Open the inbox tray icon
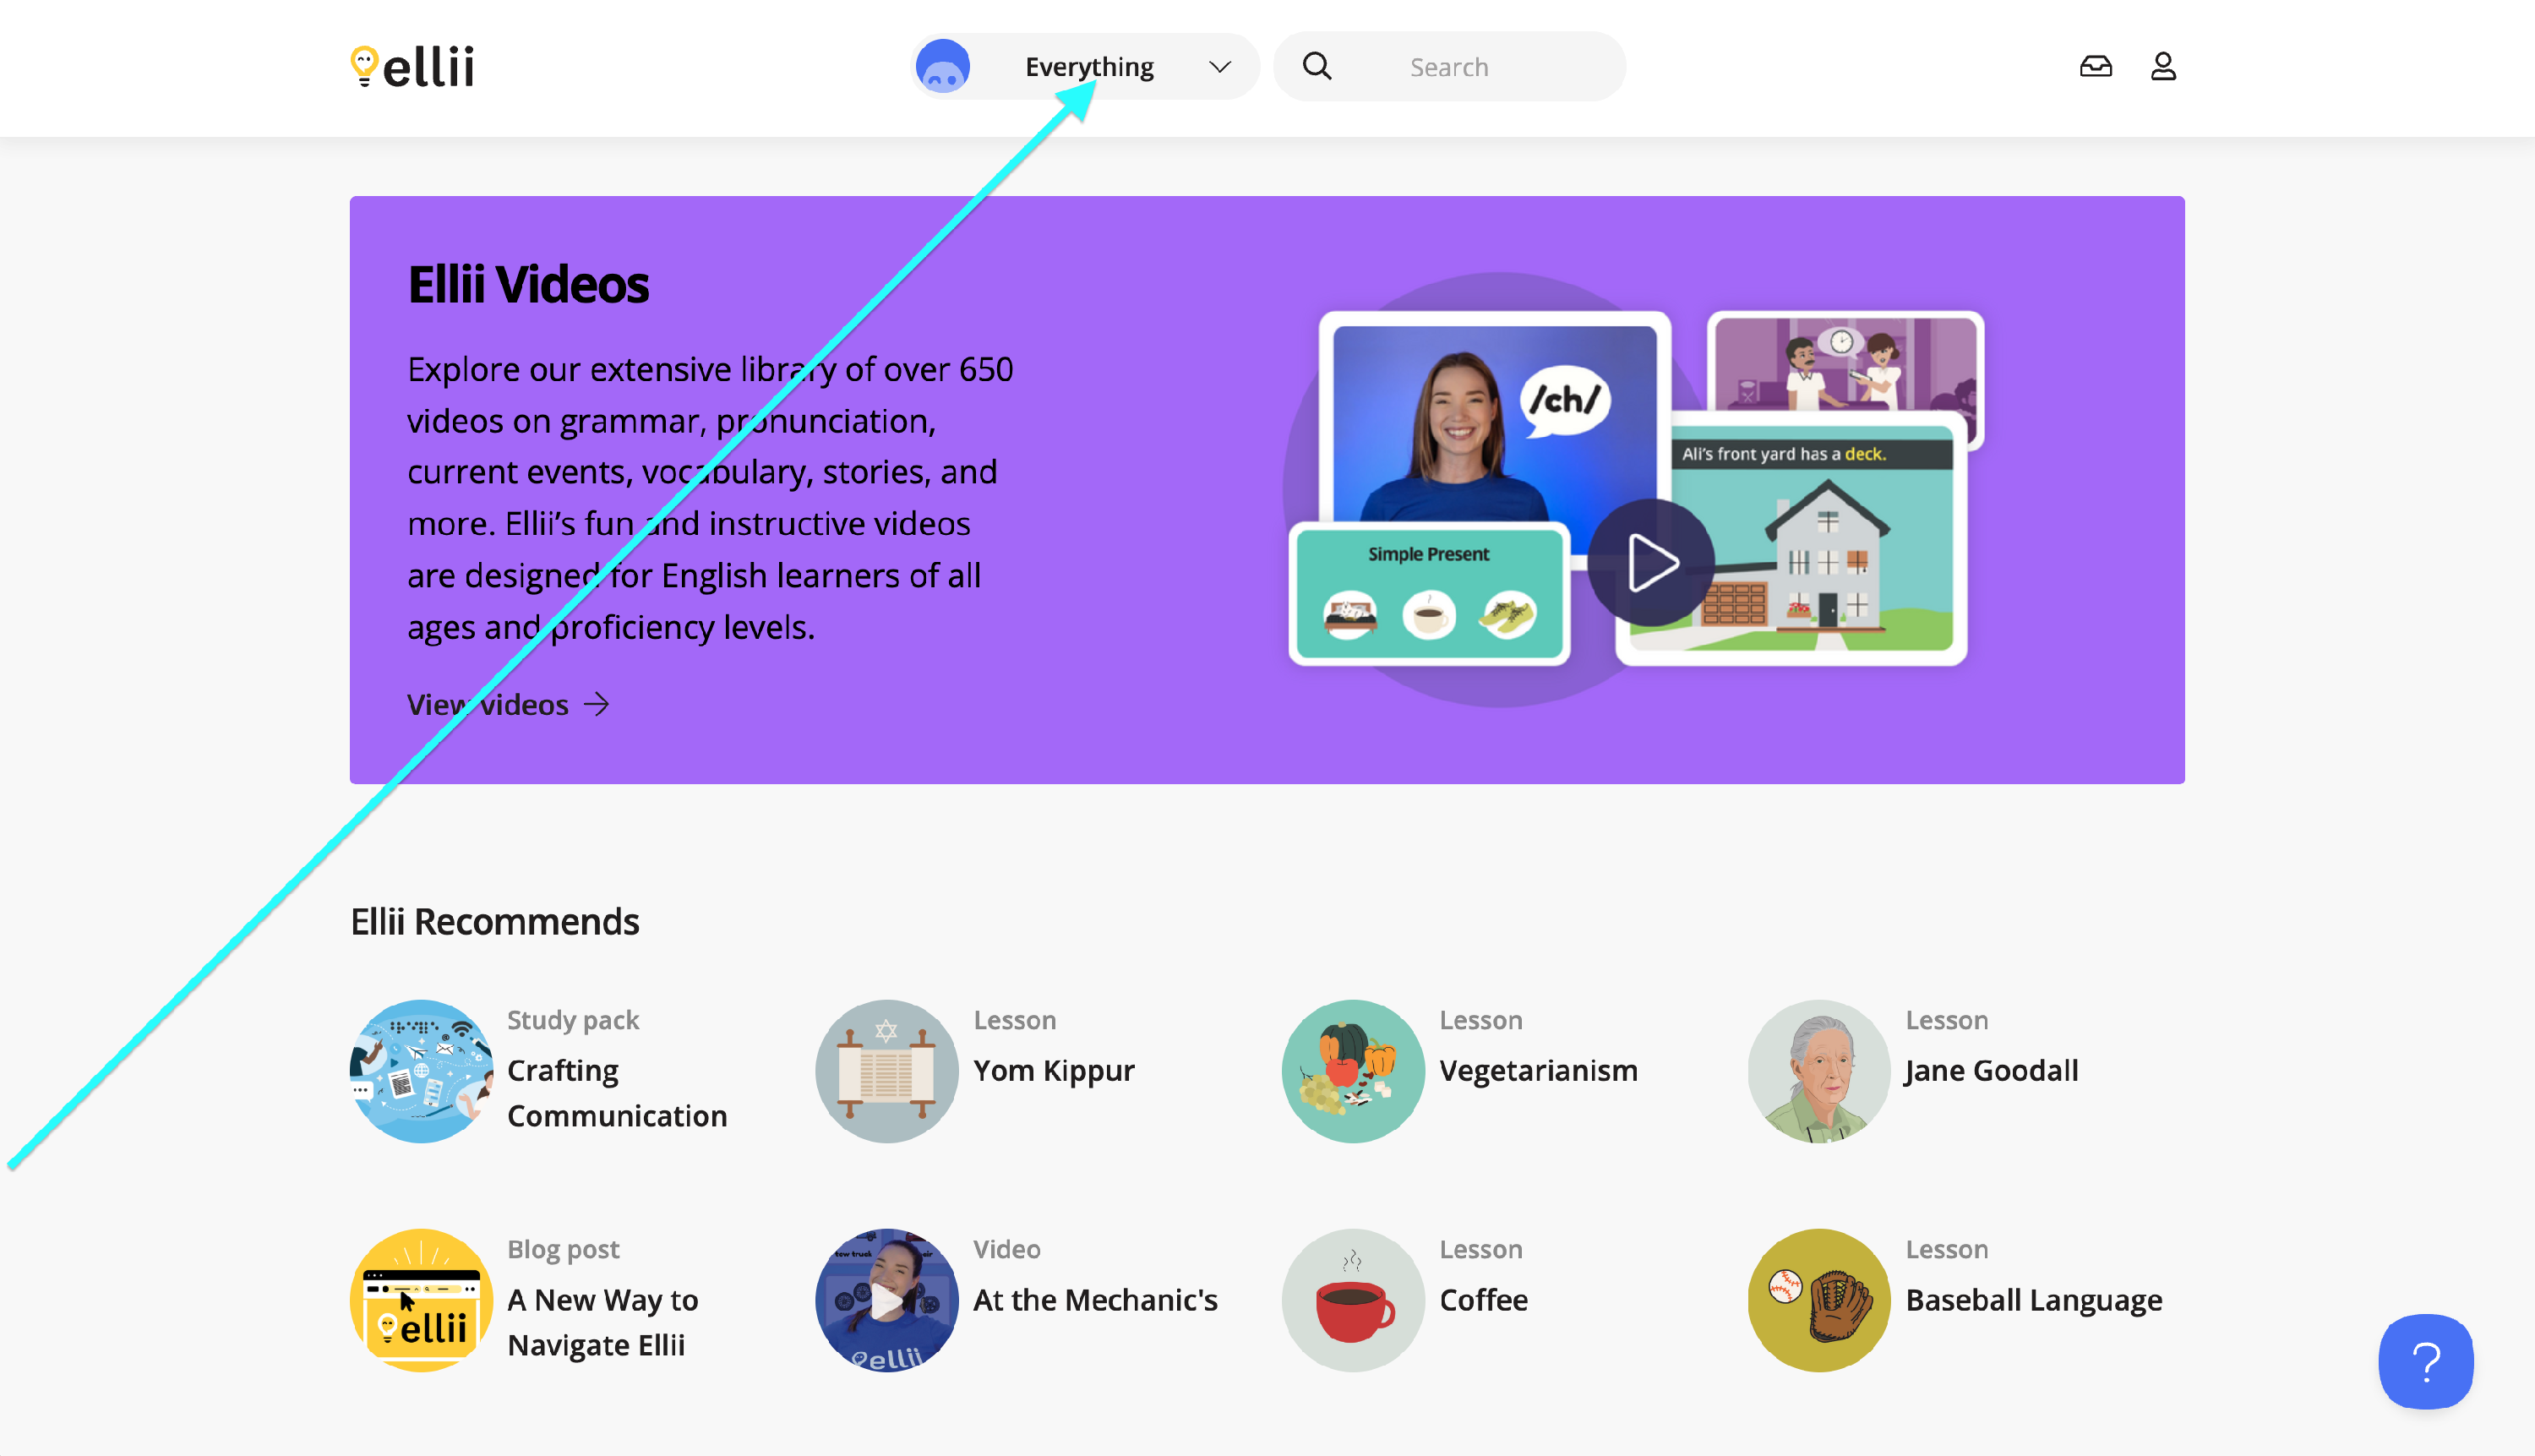2535x1456 pixels. click(x=2095, y=67)
